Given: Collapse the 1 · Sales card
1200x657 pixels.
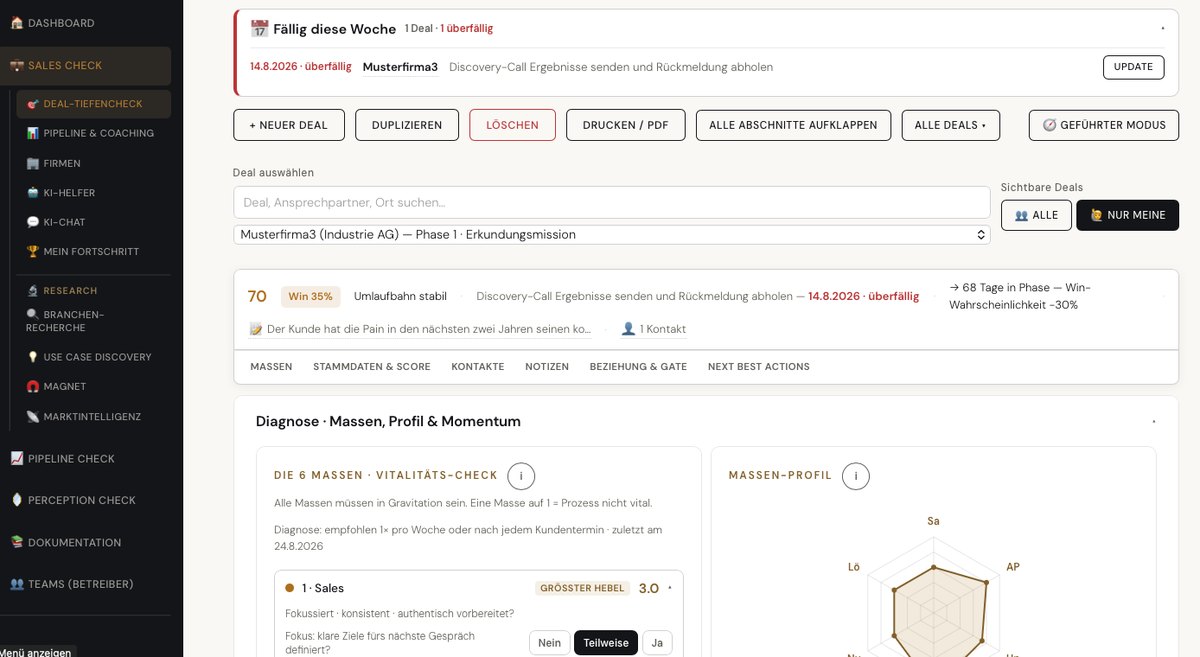Looking at the screenshot, I should (670, 588).
